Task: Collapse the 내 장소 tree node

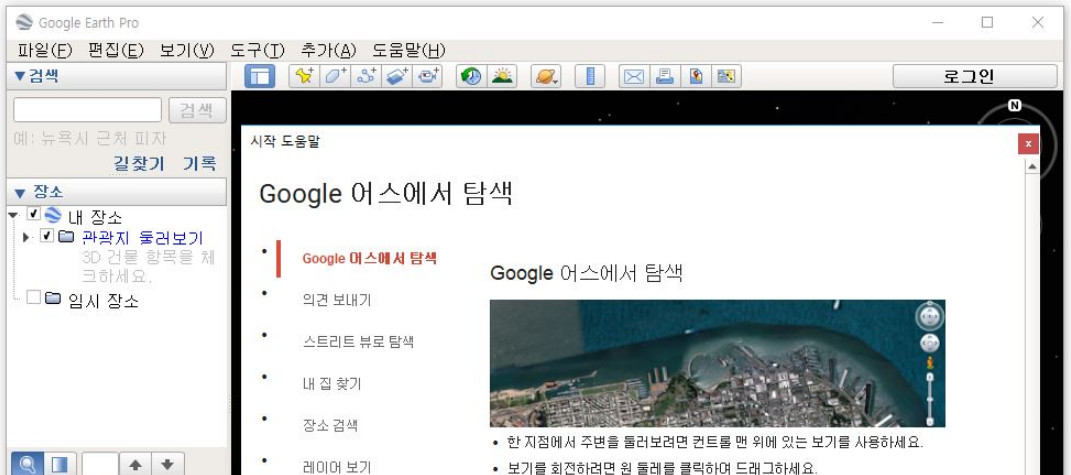Action: [x=13, y=215]
